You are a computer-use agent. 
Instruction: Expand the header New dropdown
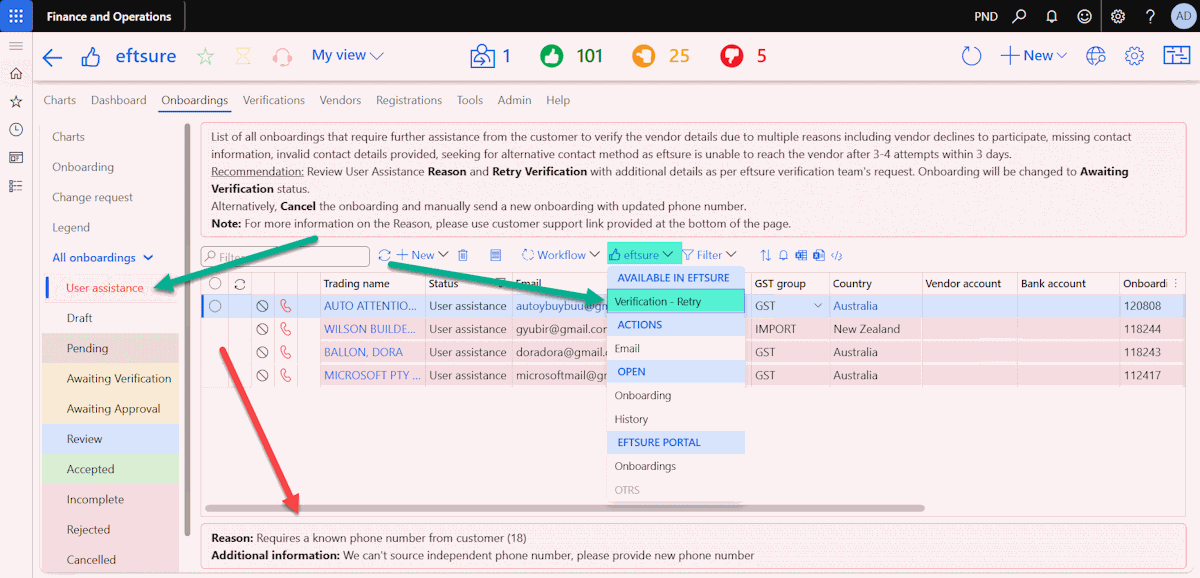coord(1034,56)
